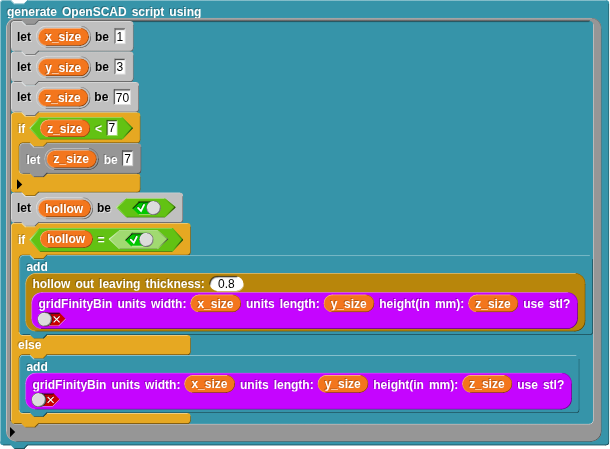Click the z_size value field containing 70
The image size is (610, 449).
click(x=122, y=97)
